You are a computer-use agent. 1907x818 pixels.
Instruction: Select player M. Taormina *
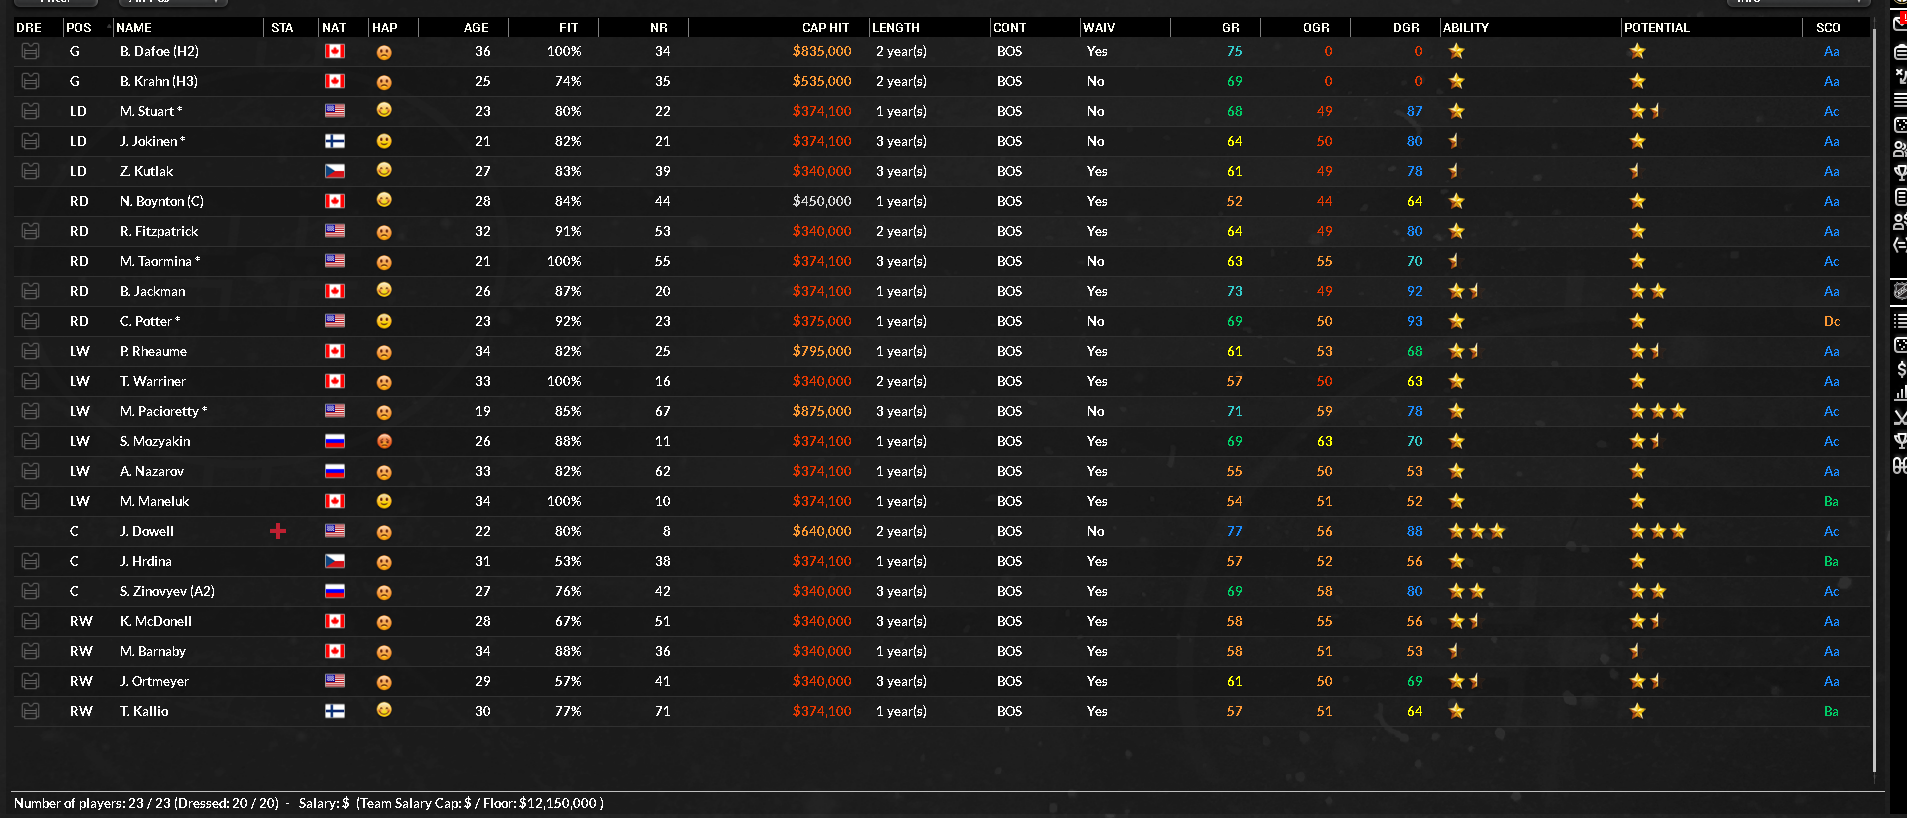(160, 261)
